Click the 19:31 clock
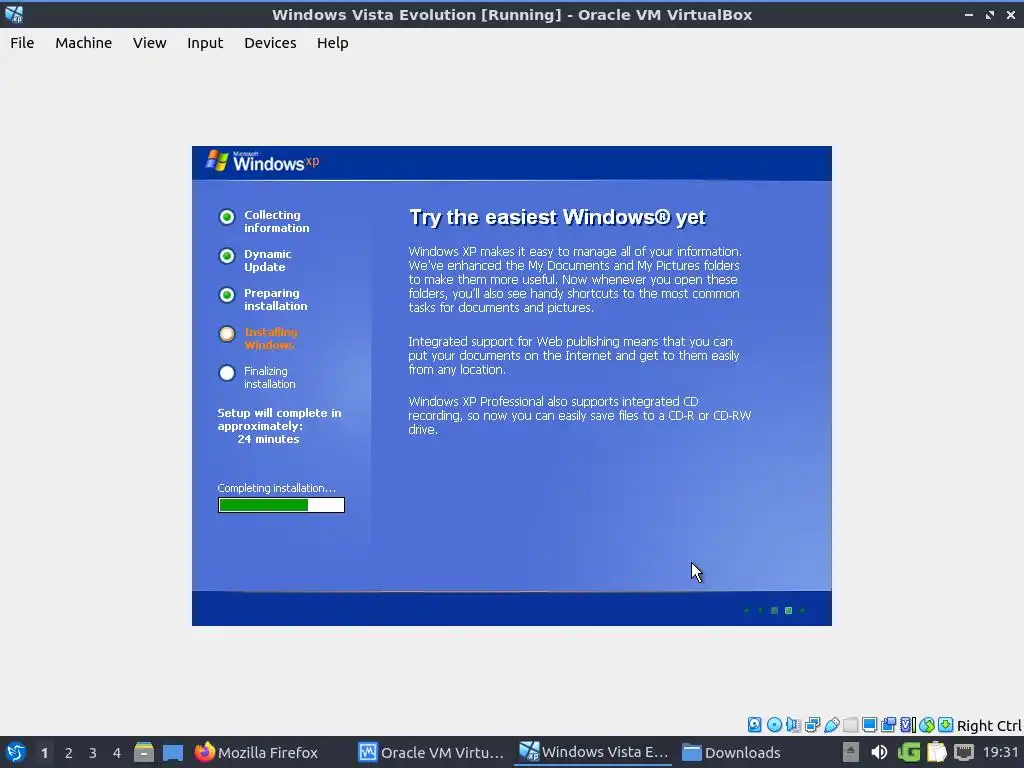The width and height of the screenshot is (1024, 768). [1000, 752]
